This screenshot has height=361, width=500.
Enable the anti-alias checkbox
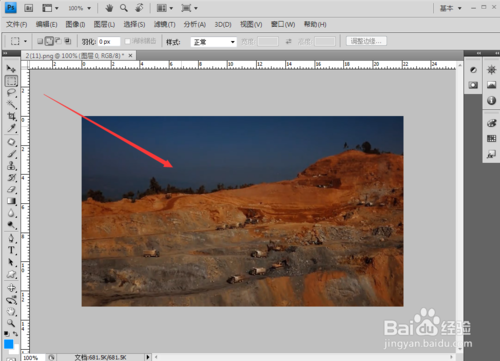click(x=127, y=41)
